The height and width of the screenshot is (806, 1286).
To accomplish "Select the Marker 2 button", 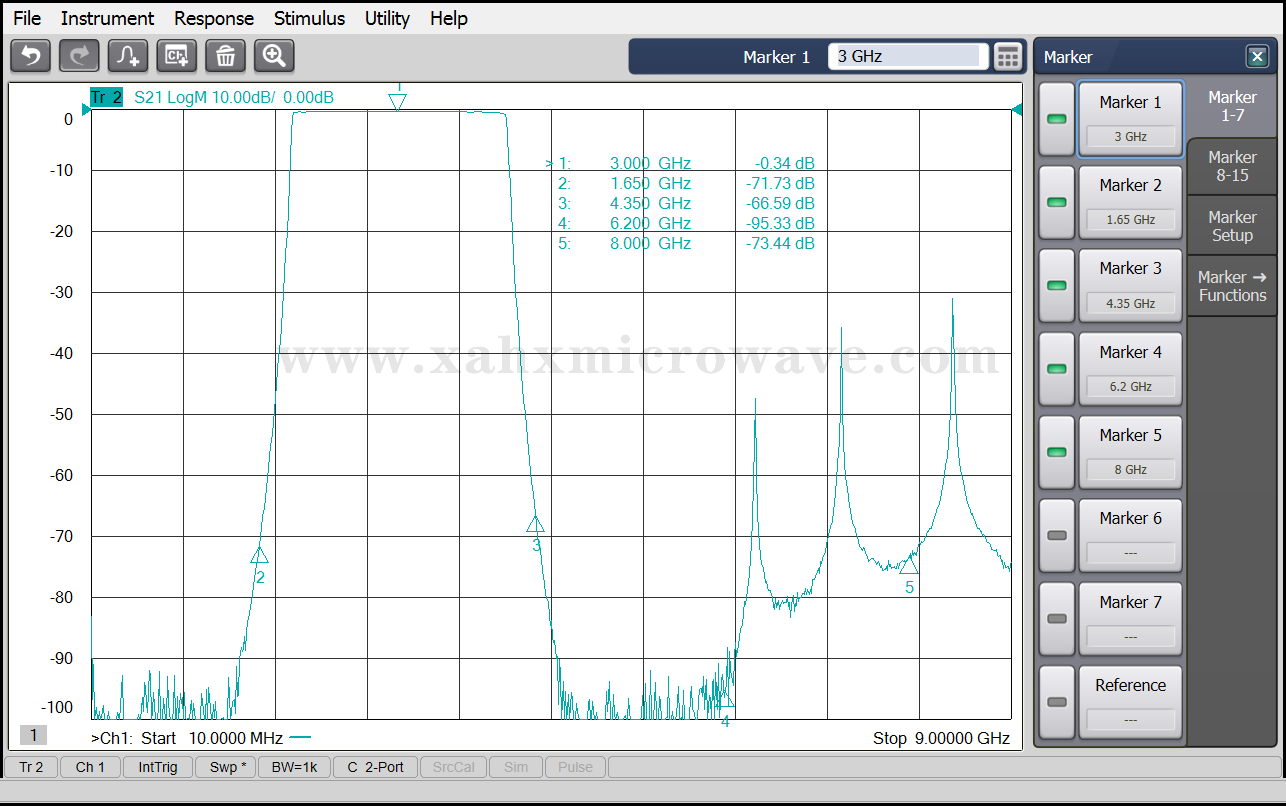I will [1130, 202].
